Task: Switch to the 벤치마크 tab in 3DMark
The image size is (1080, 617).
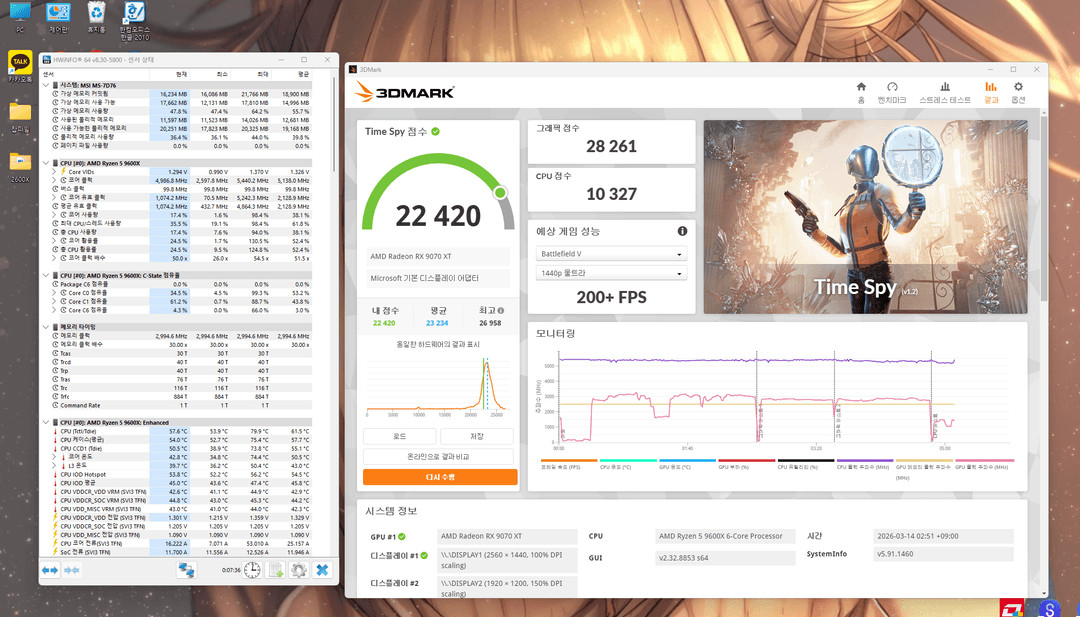Action: pos(891,88)
